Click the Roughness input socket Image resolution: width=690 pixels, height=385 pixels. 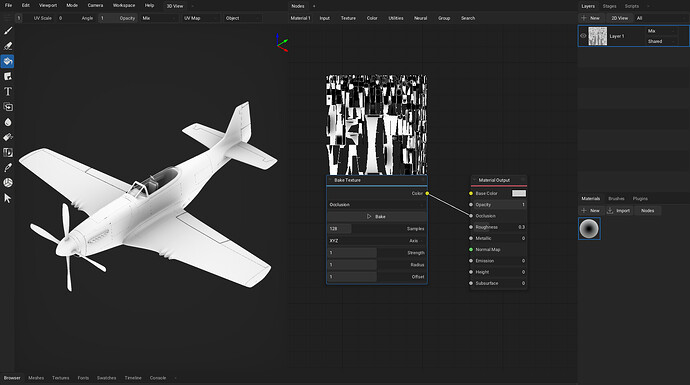[x=471, y=227]
